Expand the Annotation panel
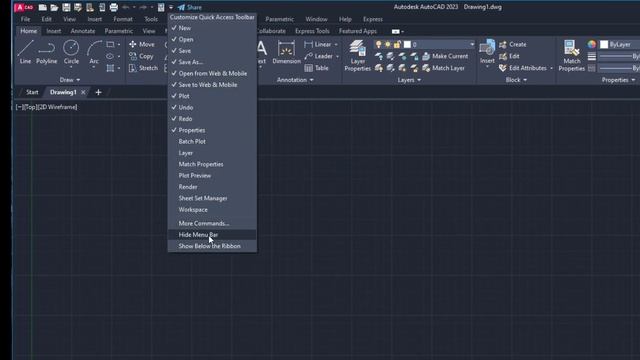Screen dimensions: 640x360 coord(295,80)
